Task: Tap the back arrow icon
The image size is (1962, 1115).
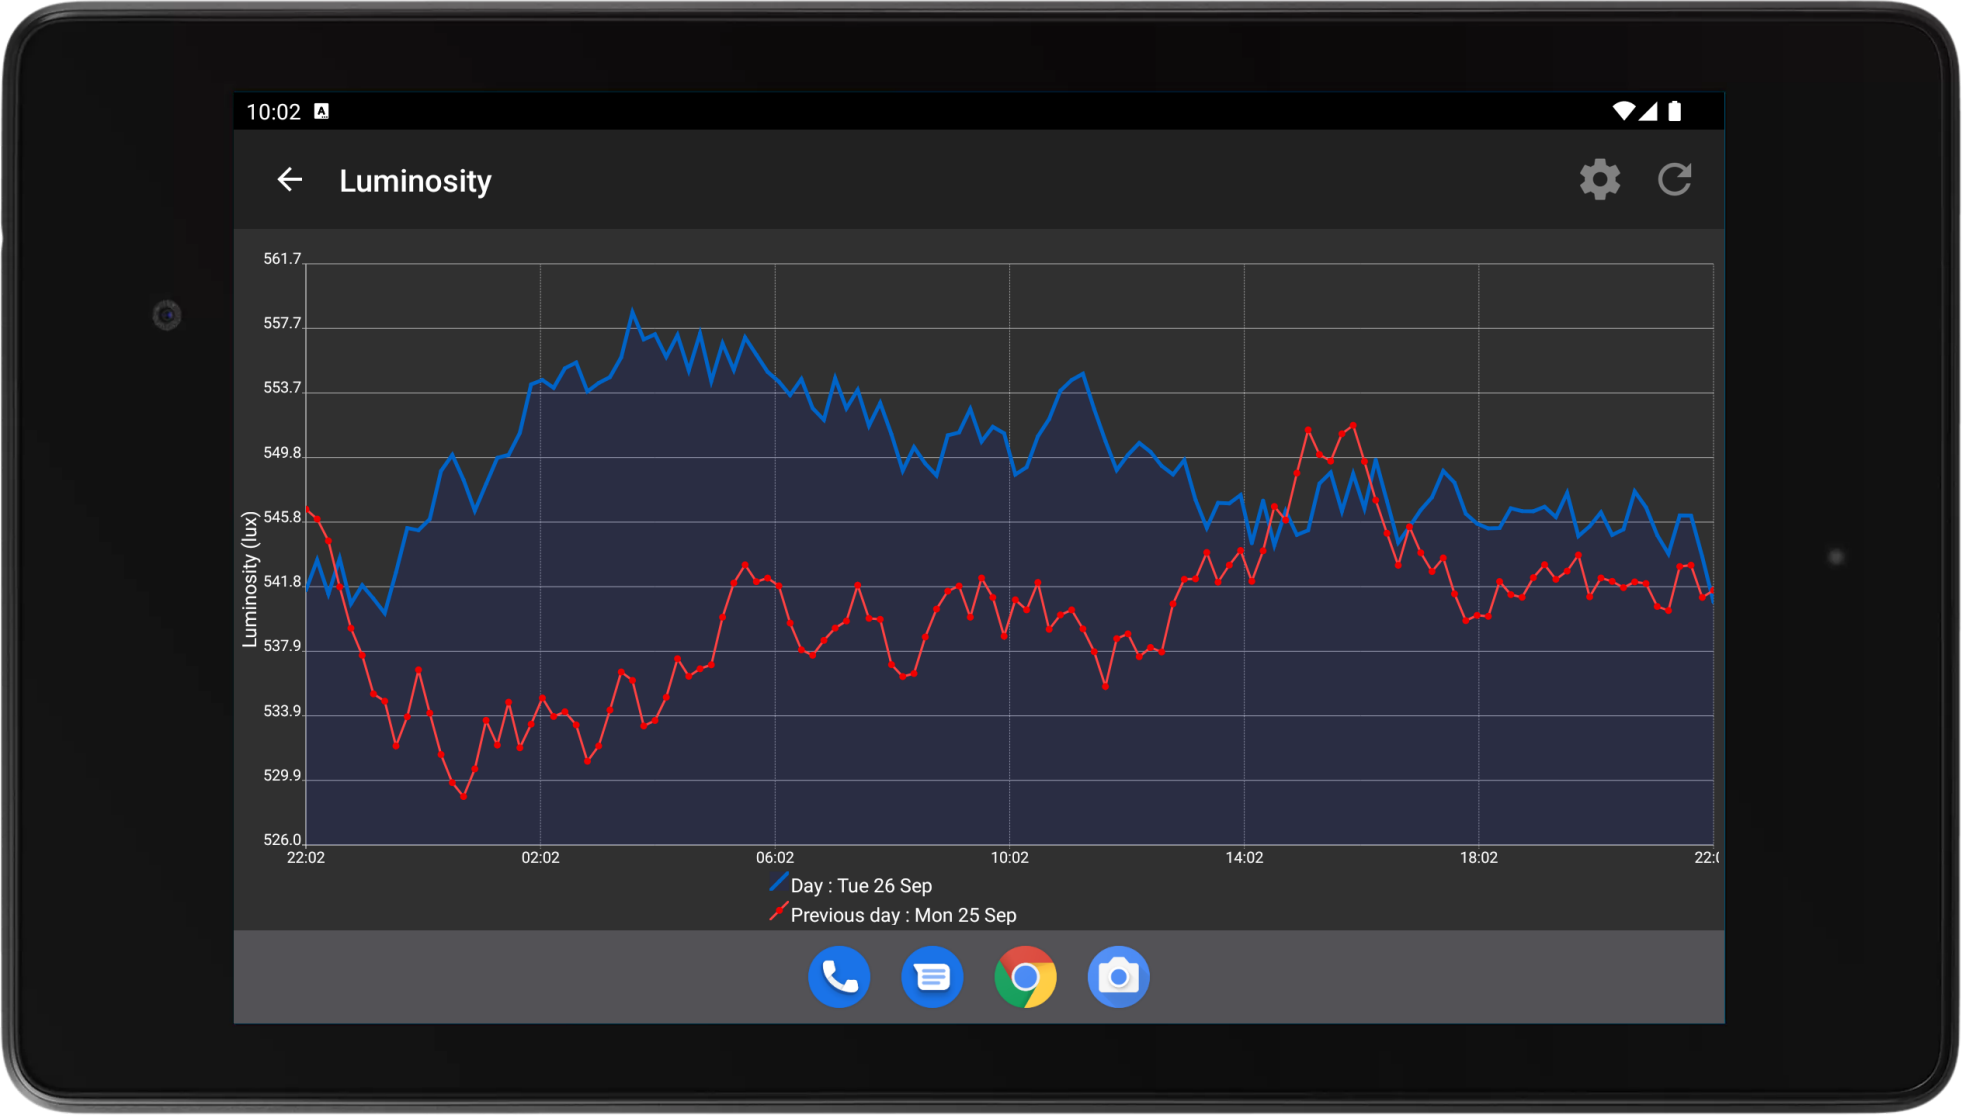Action: coord(289,180)
